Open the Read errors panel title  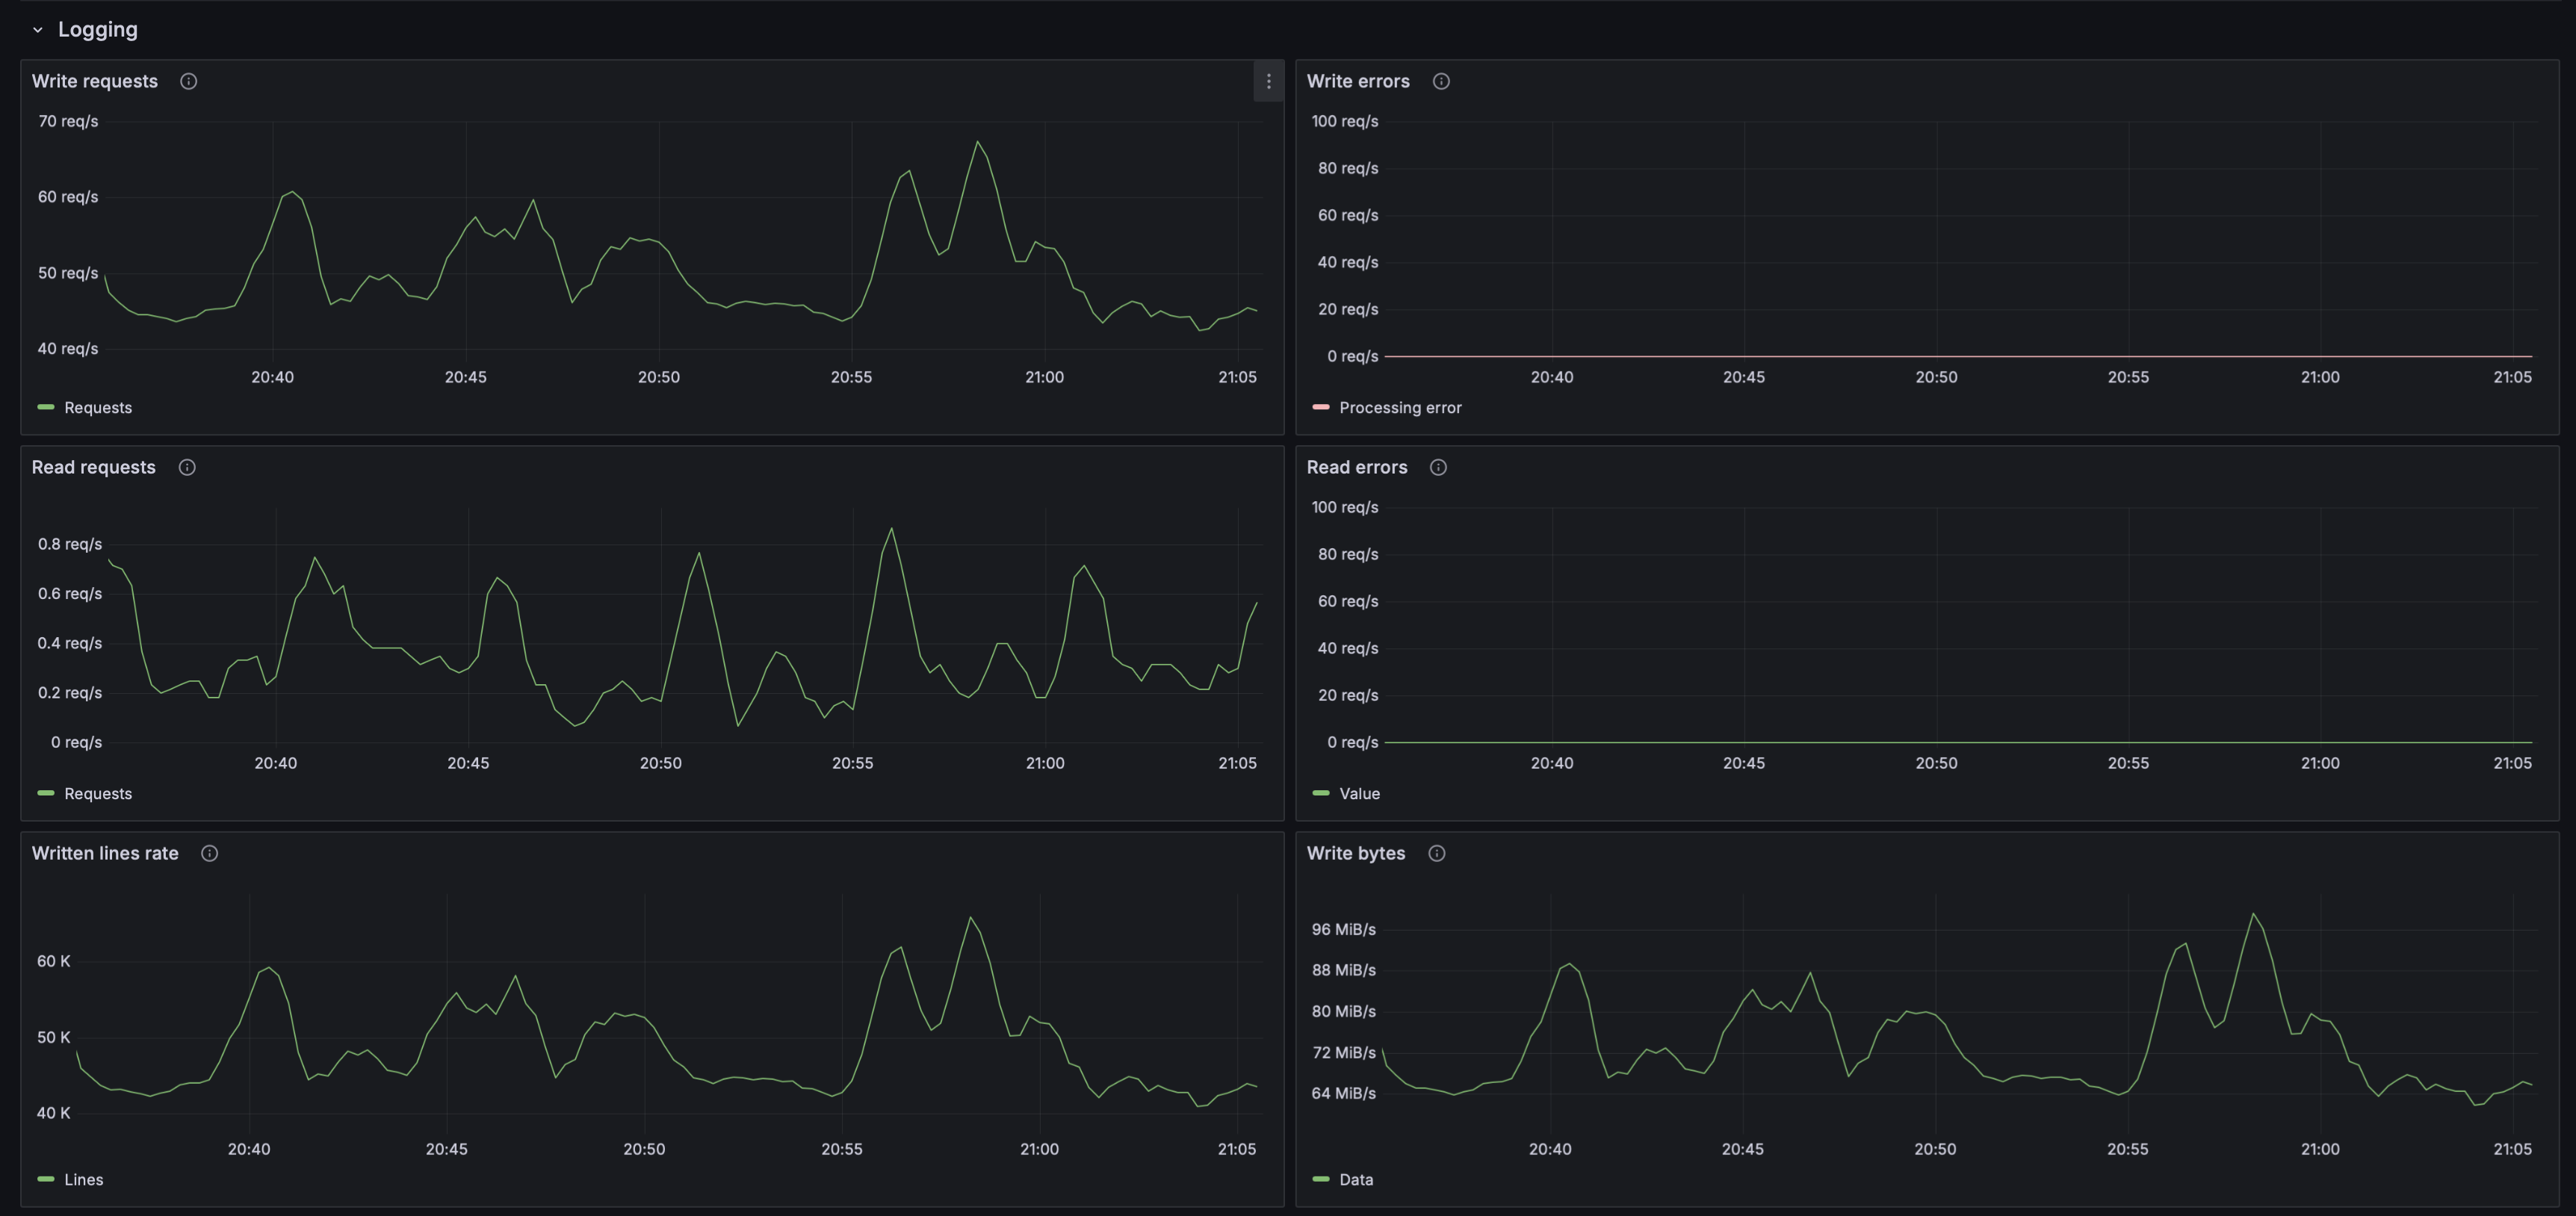(1357, 467)
